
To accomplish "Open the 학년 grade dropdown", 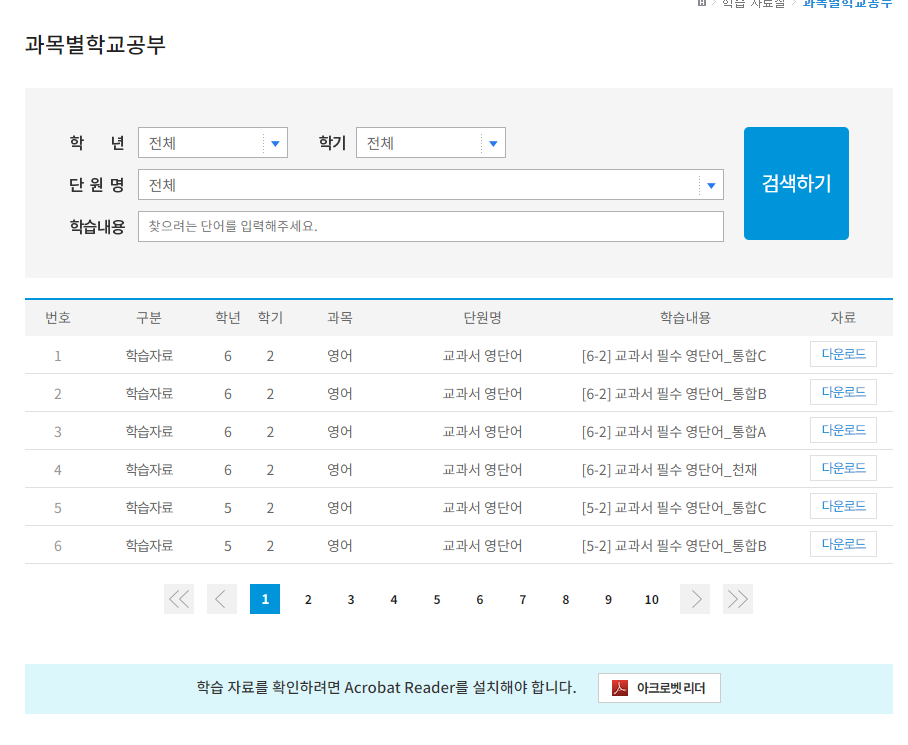I will click(x=213, y=142).
